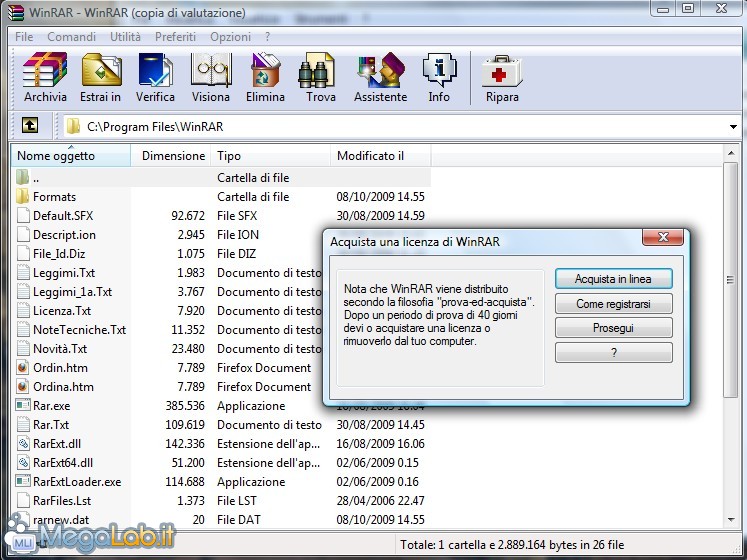Select the Rar.Txt file name
Screen dimensions: 747x560
click(51, 425)
